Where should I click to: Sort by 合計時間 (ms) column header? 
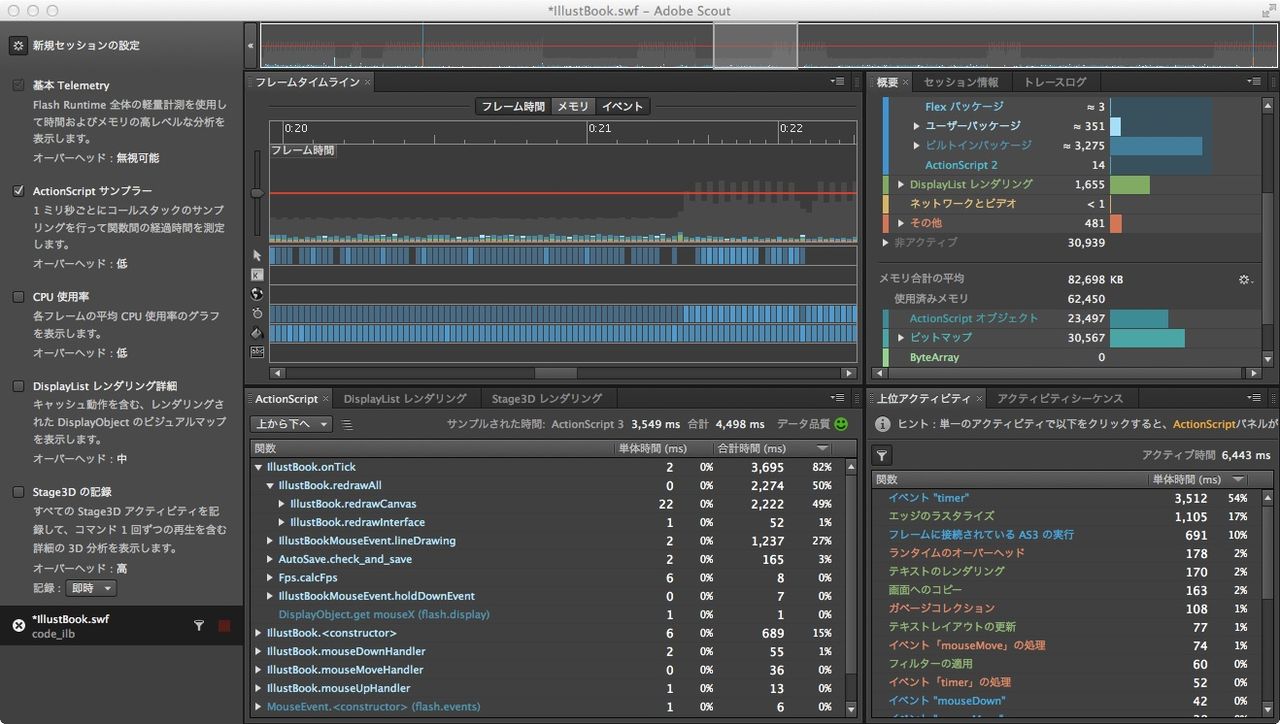point(773,449)
